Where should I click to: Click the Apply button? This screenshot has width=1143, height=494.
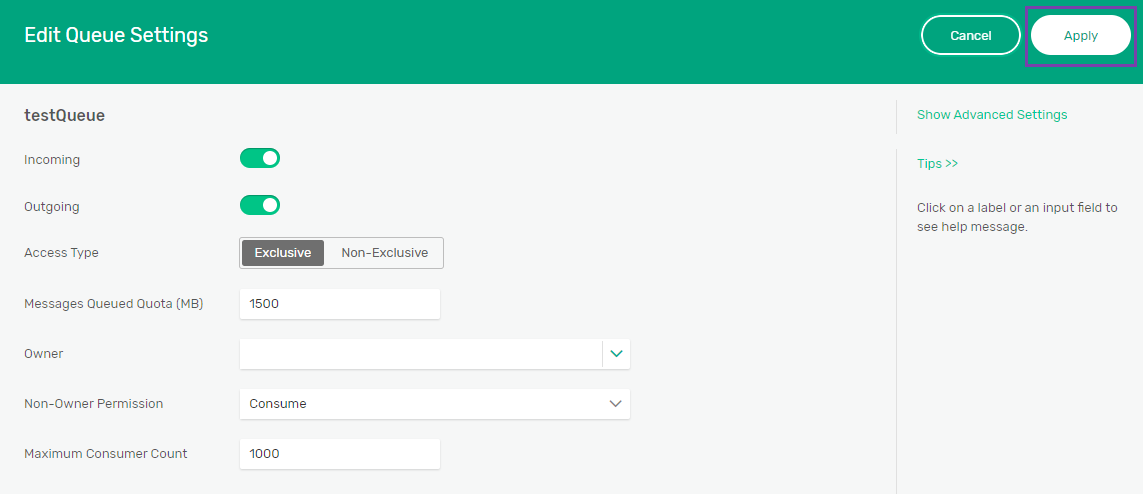1080,36
